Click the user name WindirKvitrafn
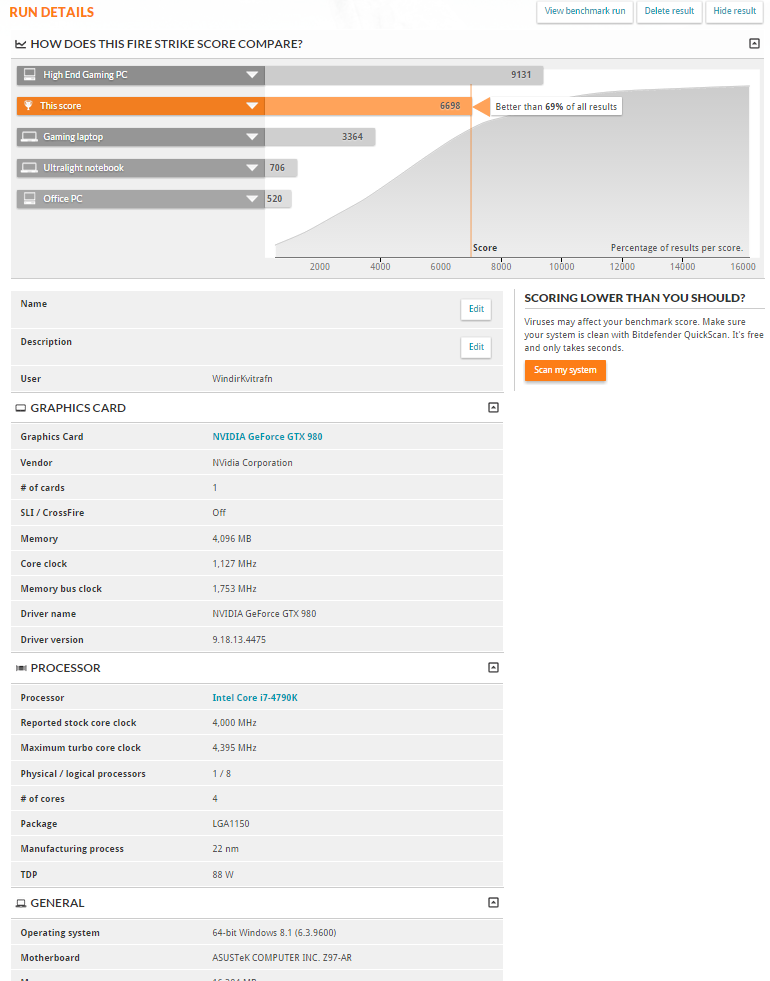The width and height of the screenshot is (770, 981). [x=242, y=379]
